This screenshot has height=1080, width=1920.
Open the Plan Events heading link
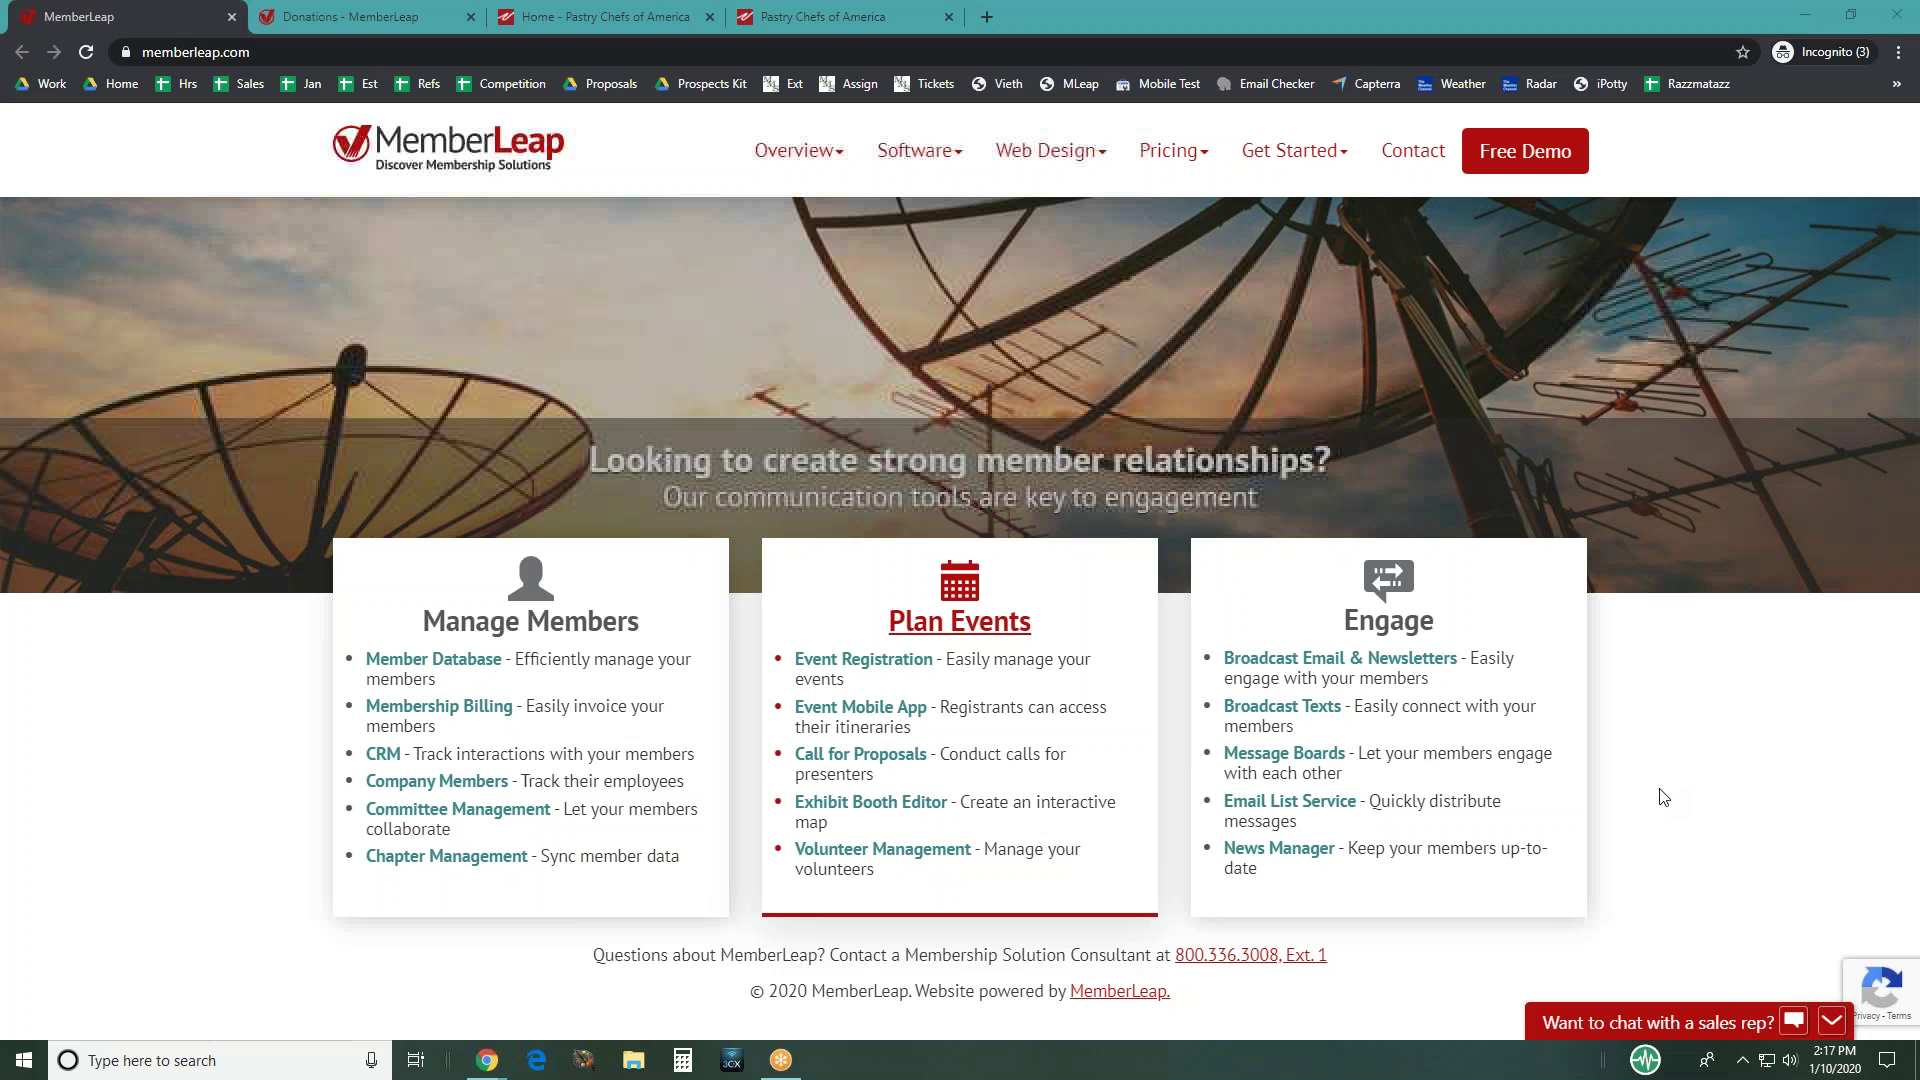tap(959, 621)
